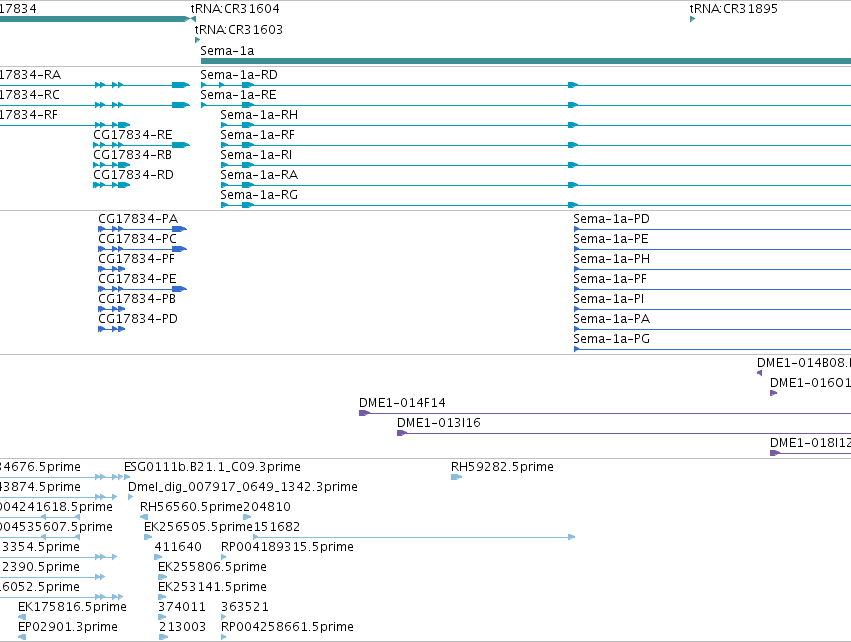Click the 213003 feature label
Viewport: 851px width, 642px height.
[x=182, y=627]
